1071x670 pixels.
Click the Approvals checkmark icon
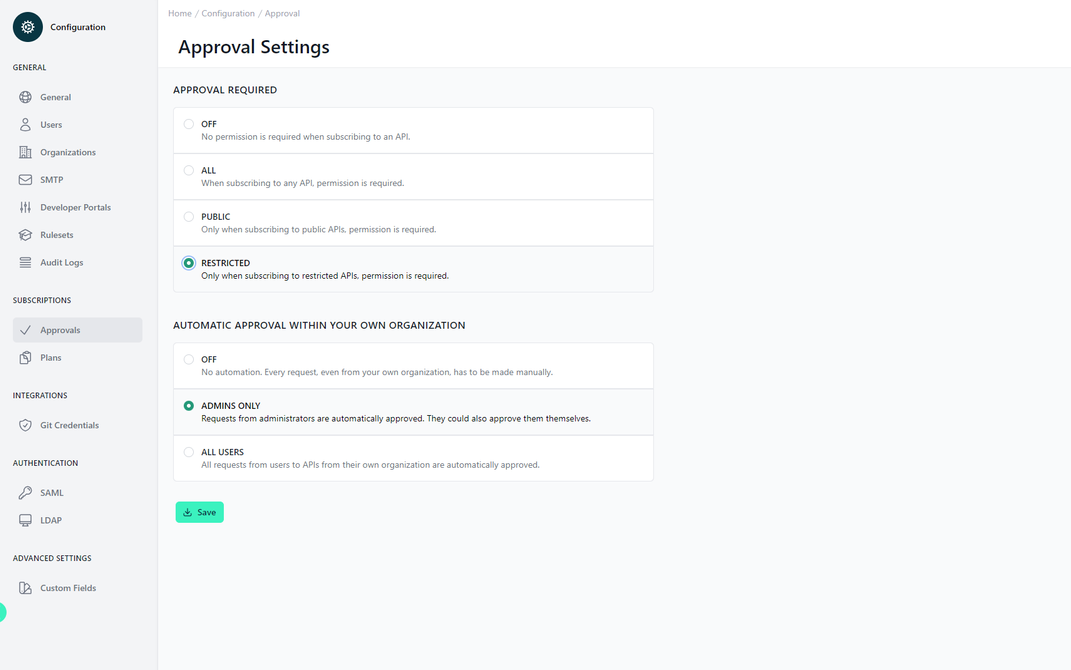23,329
